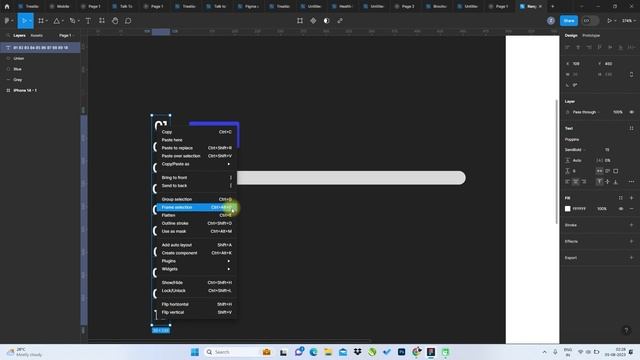This screenshot has width=640, height=360.
Task: Open the layers search icon
Action: point(8,36)
